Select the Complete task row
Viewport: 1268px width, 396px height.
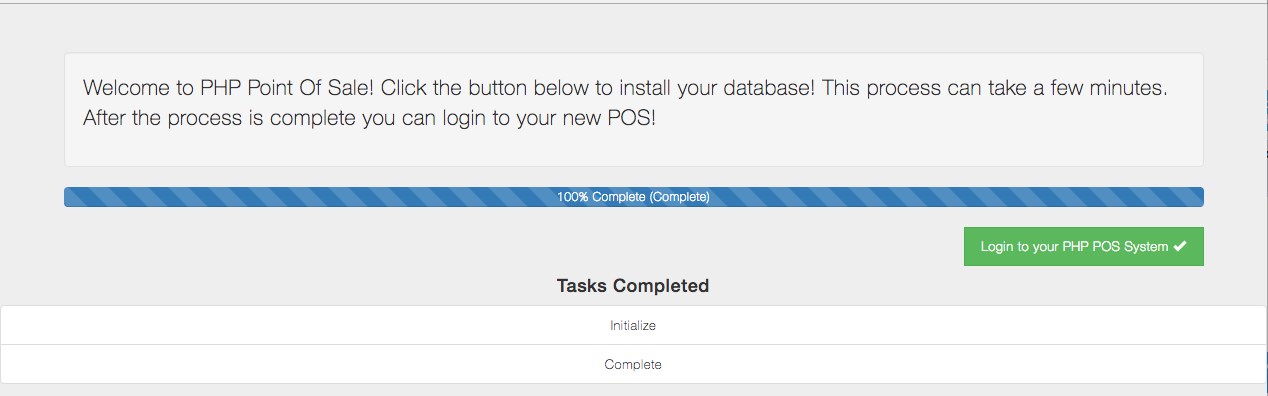(633, 364)
